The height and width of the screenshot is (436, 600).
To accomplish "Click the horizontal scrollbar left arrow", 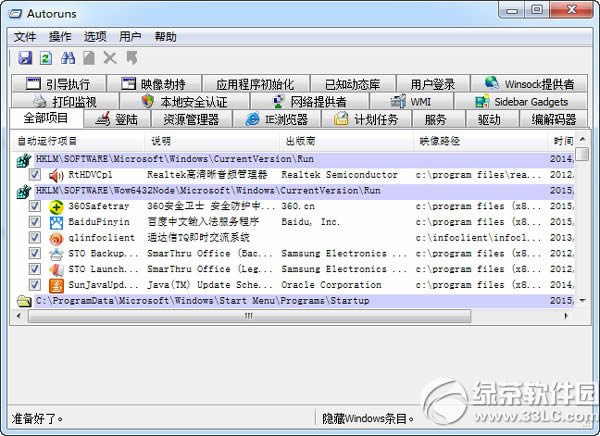I will [x=19, y=316].
